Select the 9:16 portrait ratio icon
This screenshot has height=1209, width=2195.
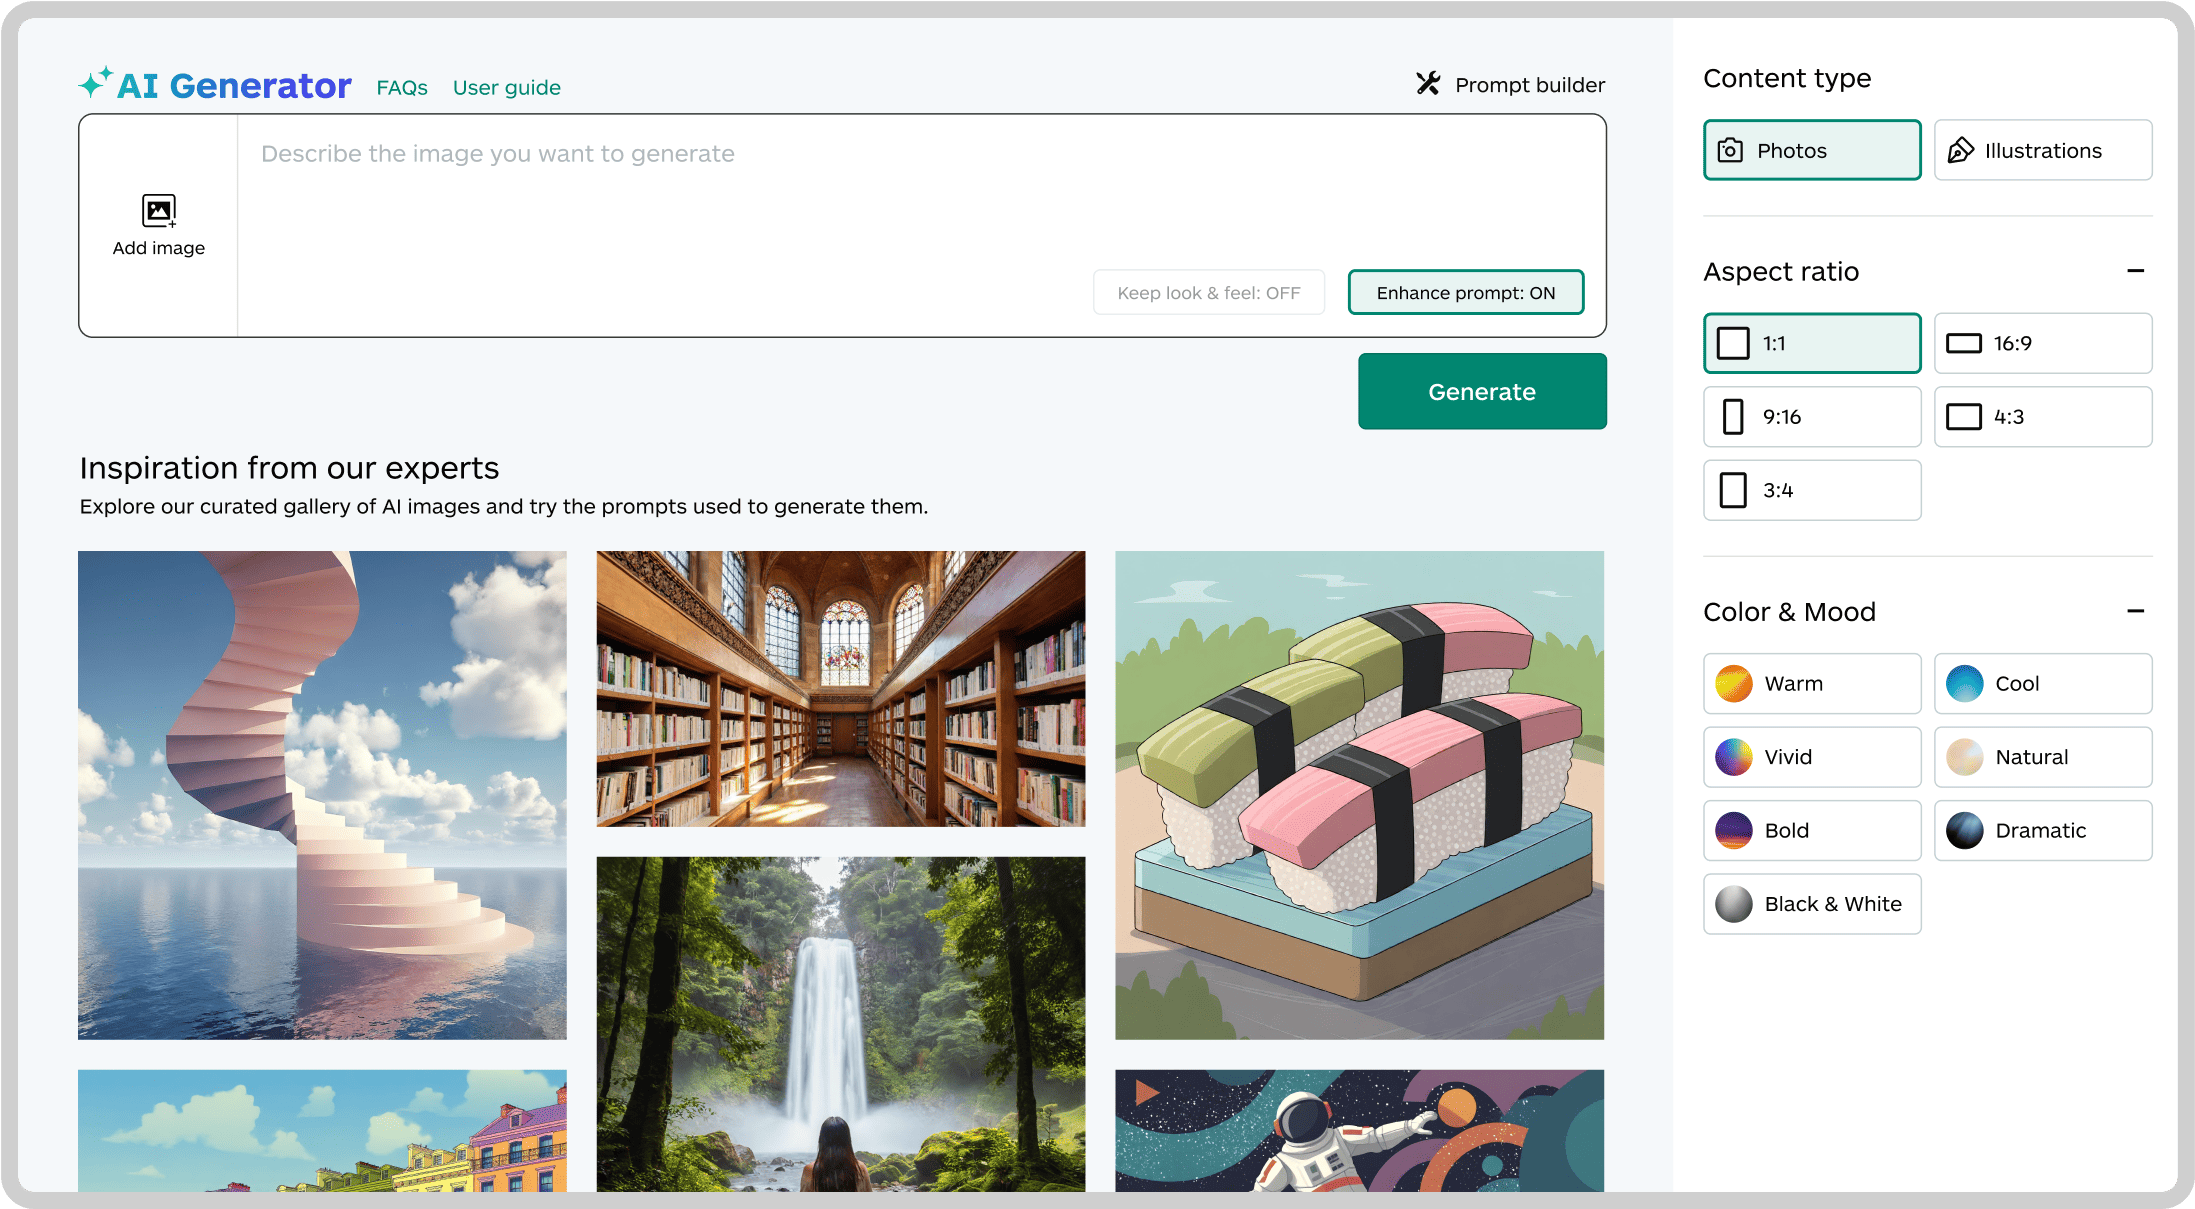point(1733,416)
